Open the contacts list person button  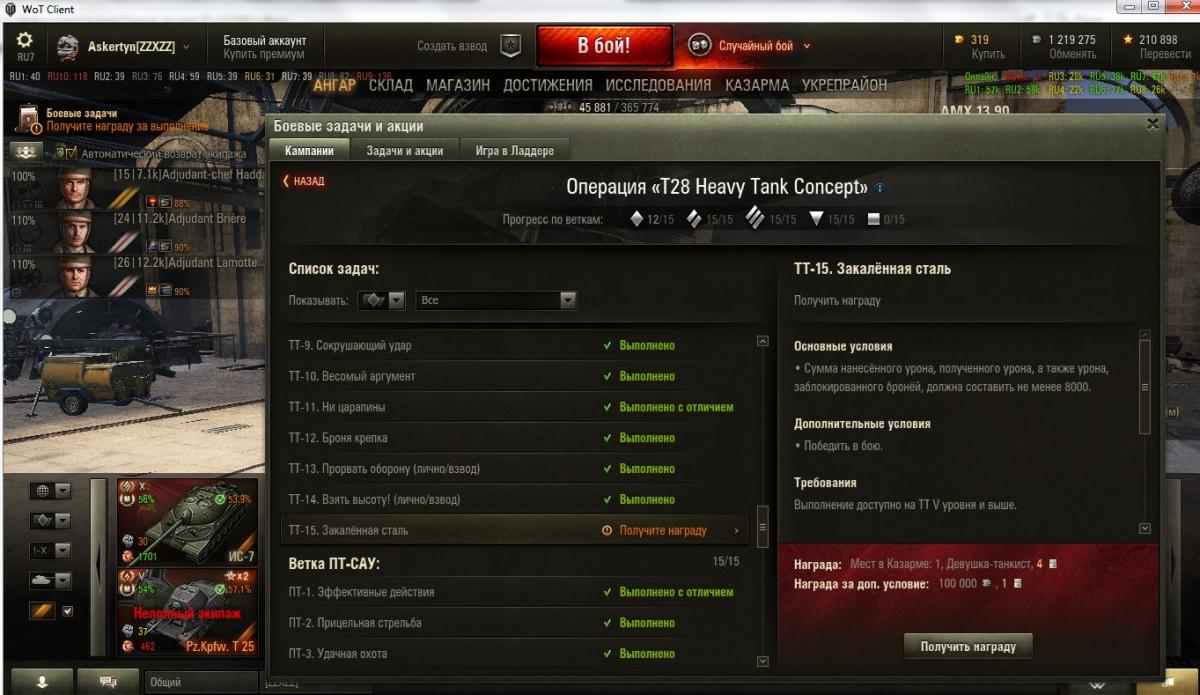coord(42,681)
